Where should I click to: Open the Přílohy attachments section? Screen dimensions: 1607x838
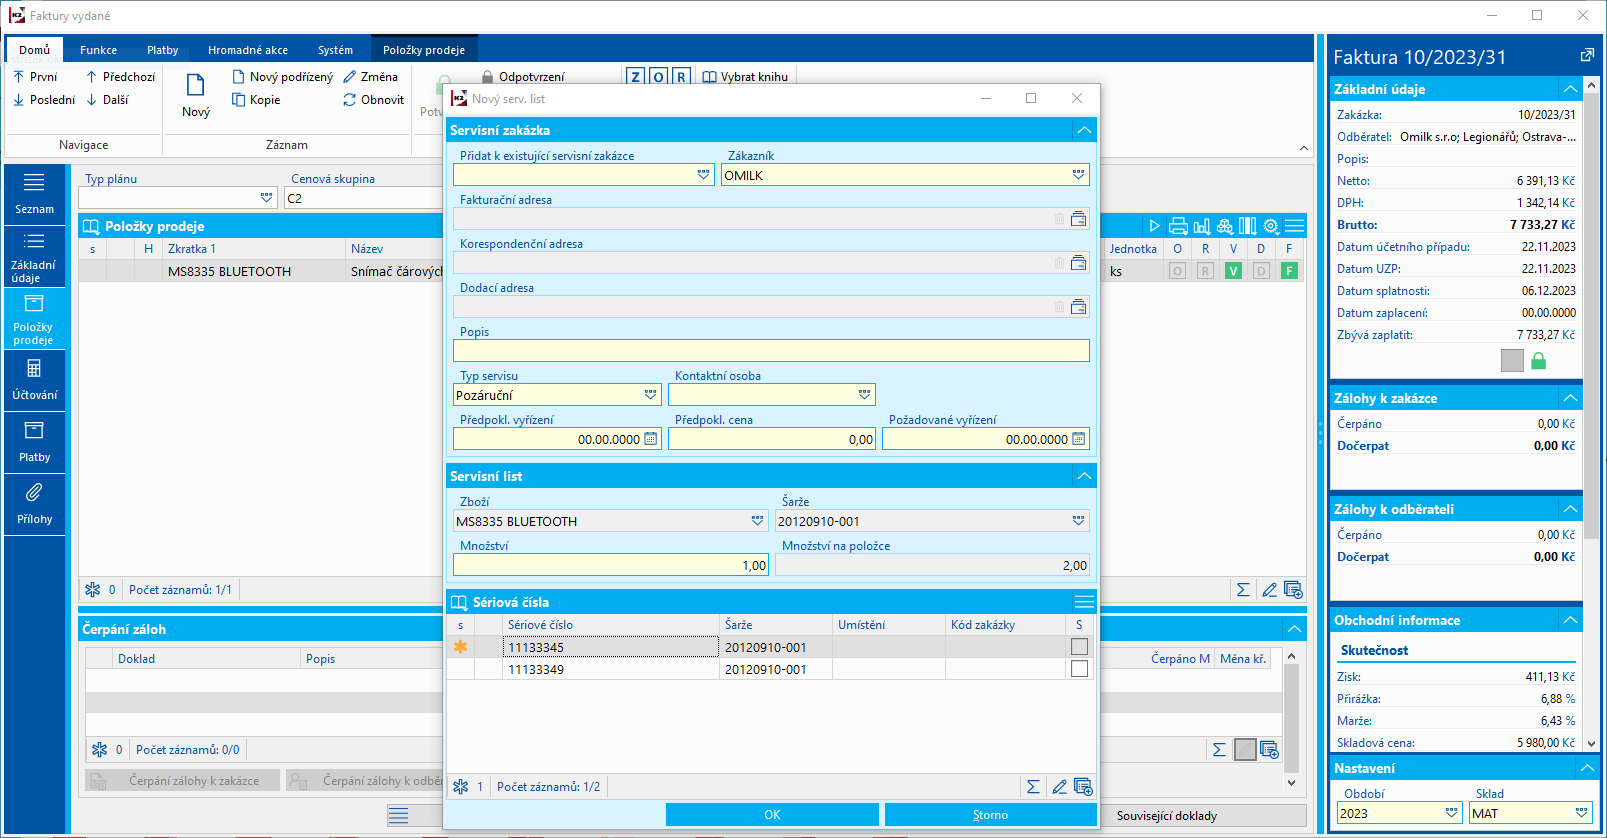pyautogui.click(x=34, y=504)
